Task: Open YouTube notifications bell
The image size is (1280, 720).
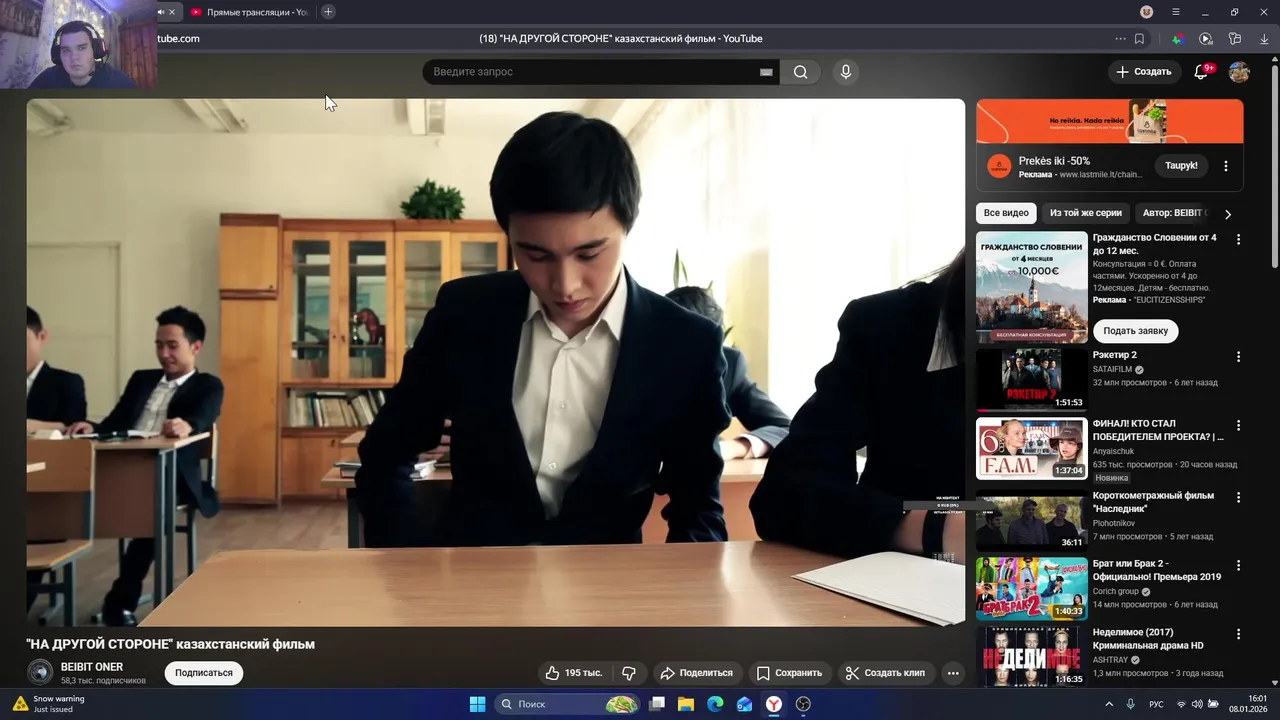Action: pyautogui.click(x=1202, y=72)
